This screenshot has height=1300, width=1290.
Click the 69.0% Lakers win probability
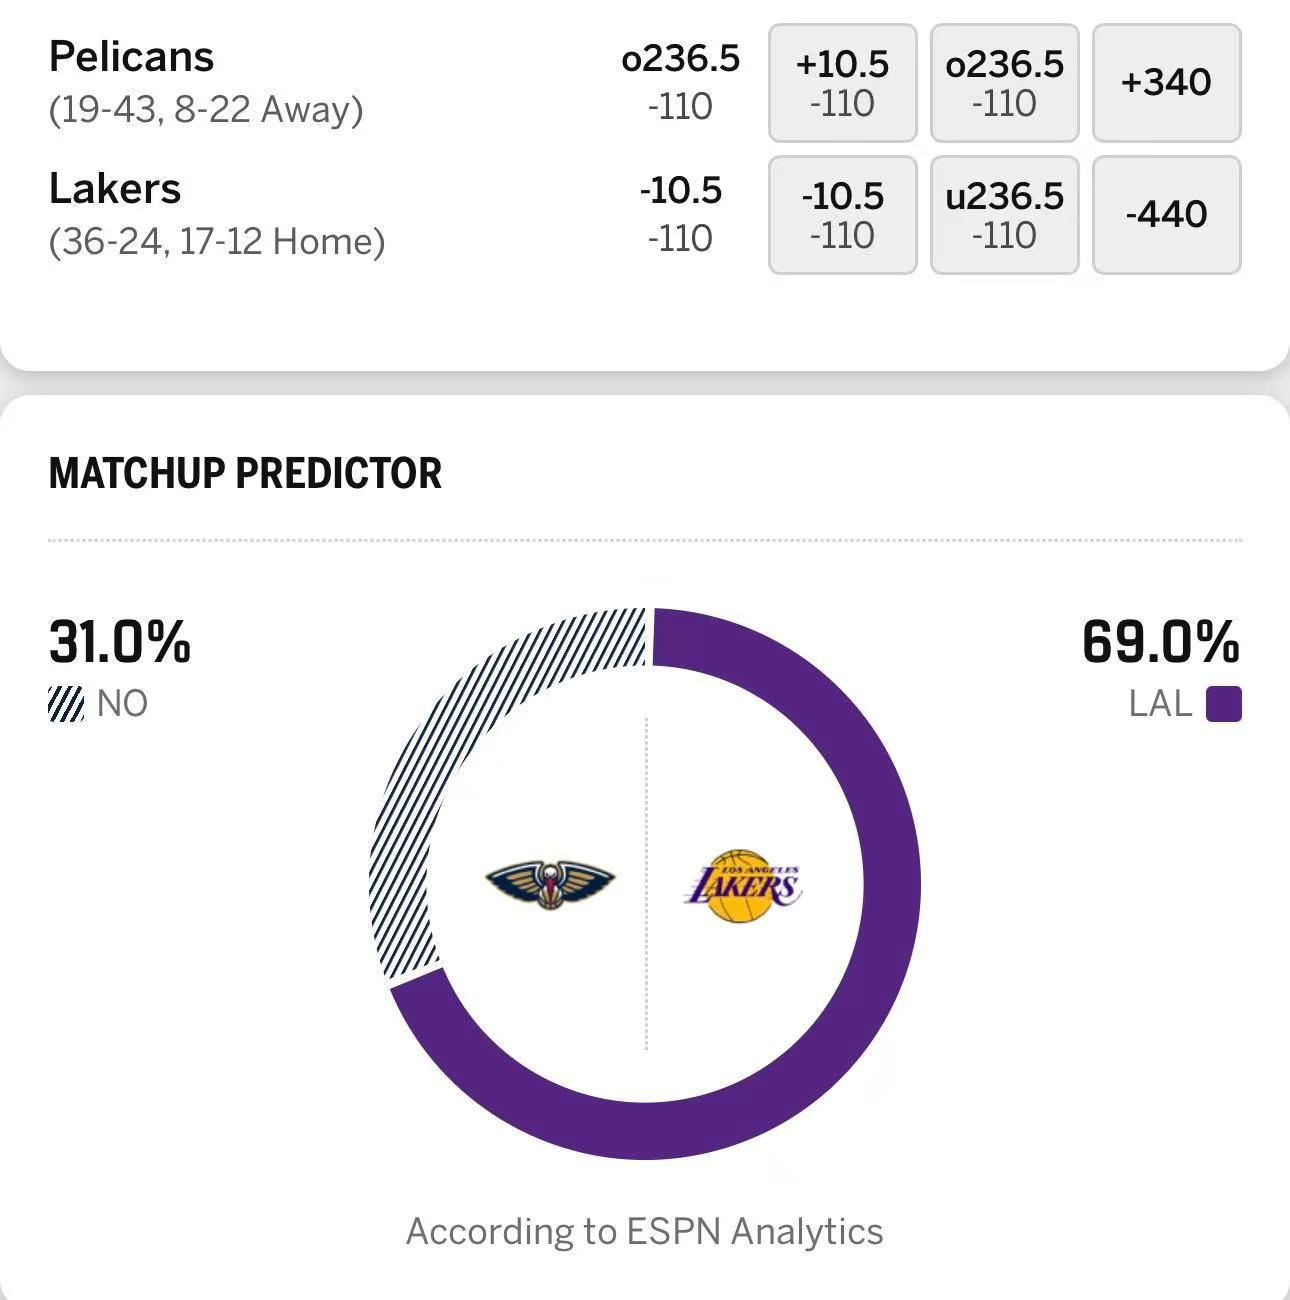1160,641
